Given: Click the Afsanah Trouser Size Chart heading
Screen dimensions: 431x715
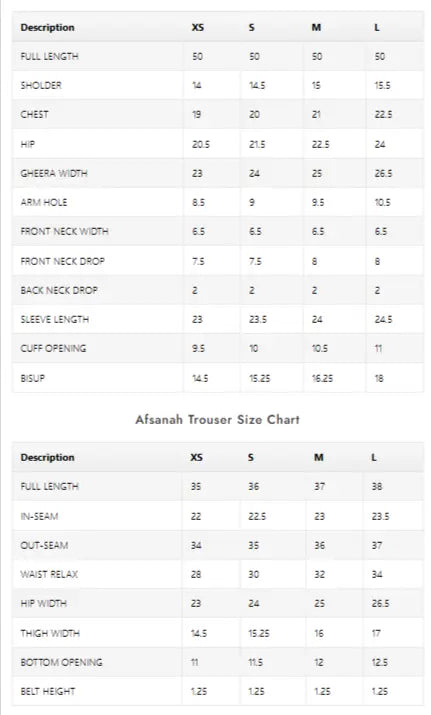Looking at the screenshot, I should (218, 420).
